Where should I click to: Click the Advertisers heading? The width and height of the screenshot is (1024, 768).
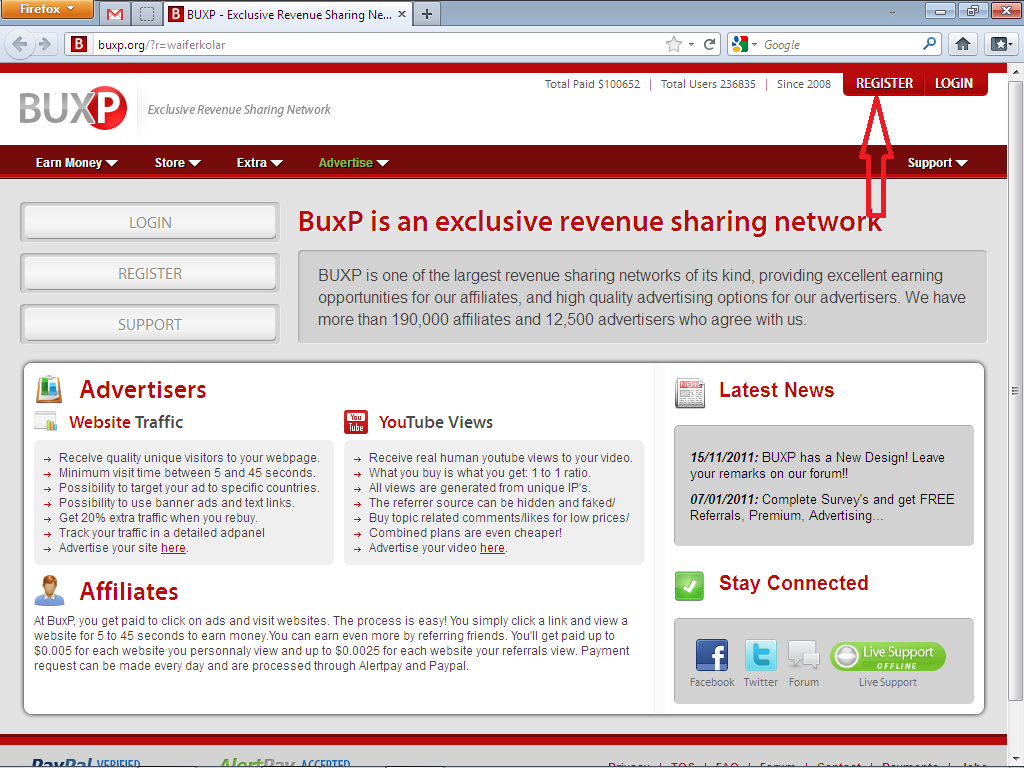click(x=143, y=389)
